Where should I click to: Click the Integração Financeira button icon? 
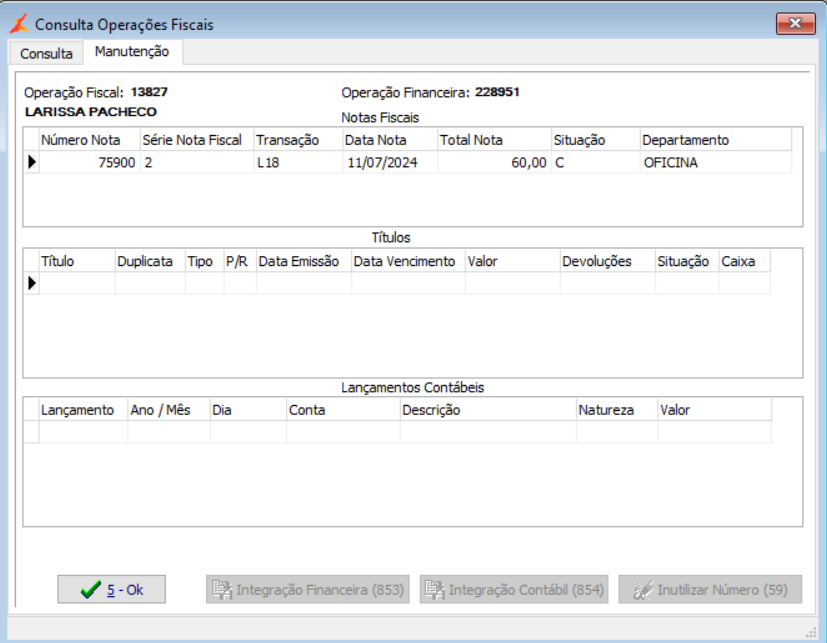coord(222,589)
